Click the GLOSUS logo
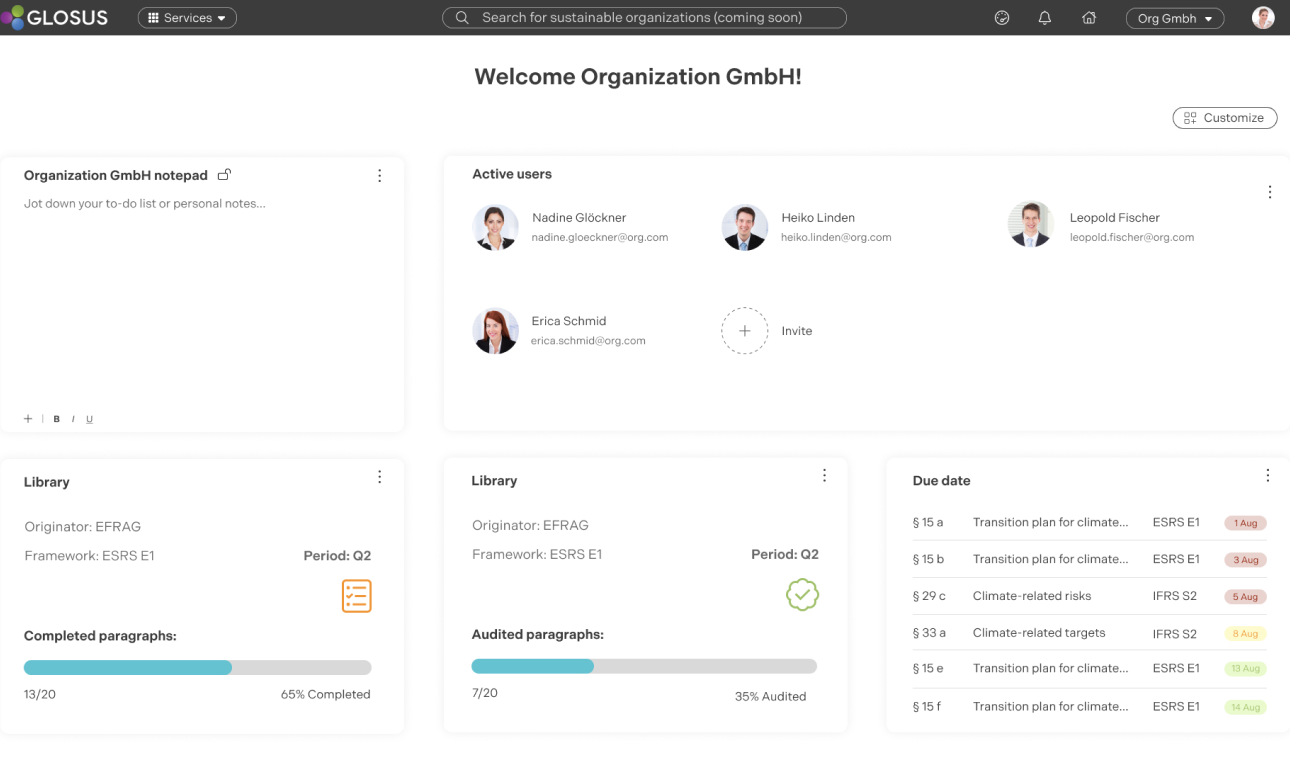The image size is (1290, 765). tap(54, 17)
